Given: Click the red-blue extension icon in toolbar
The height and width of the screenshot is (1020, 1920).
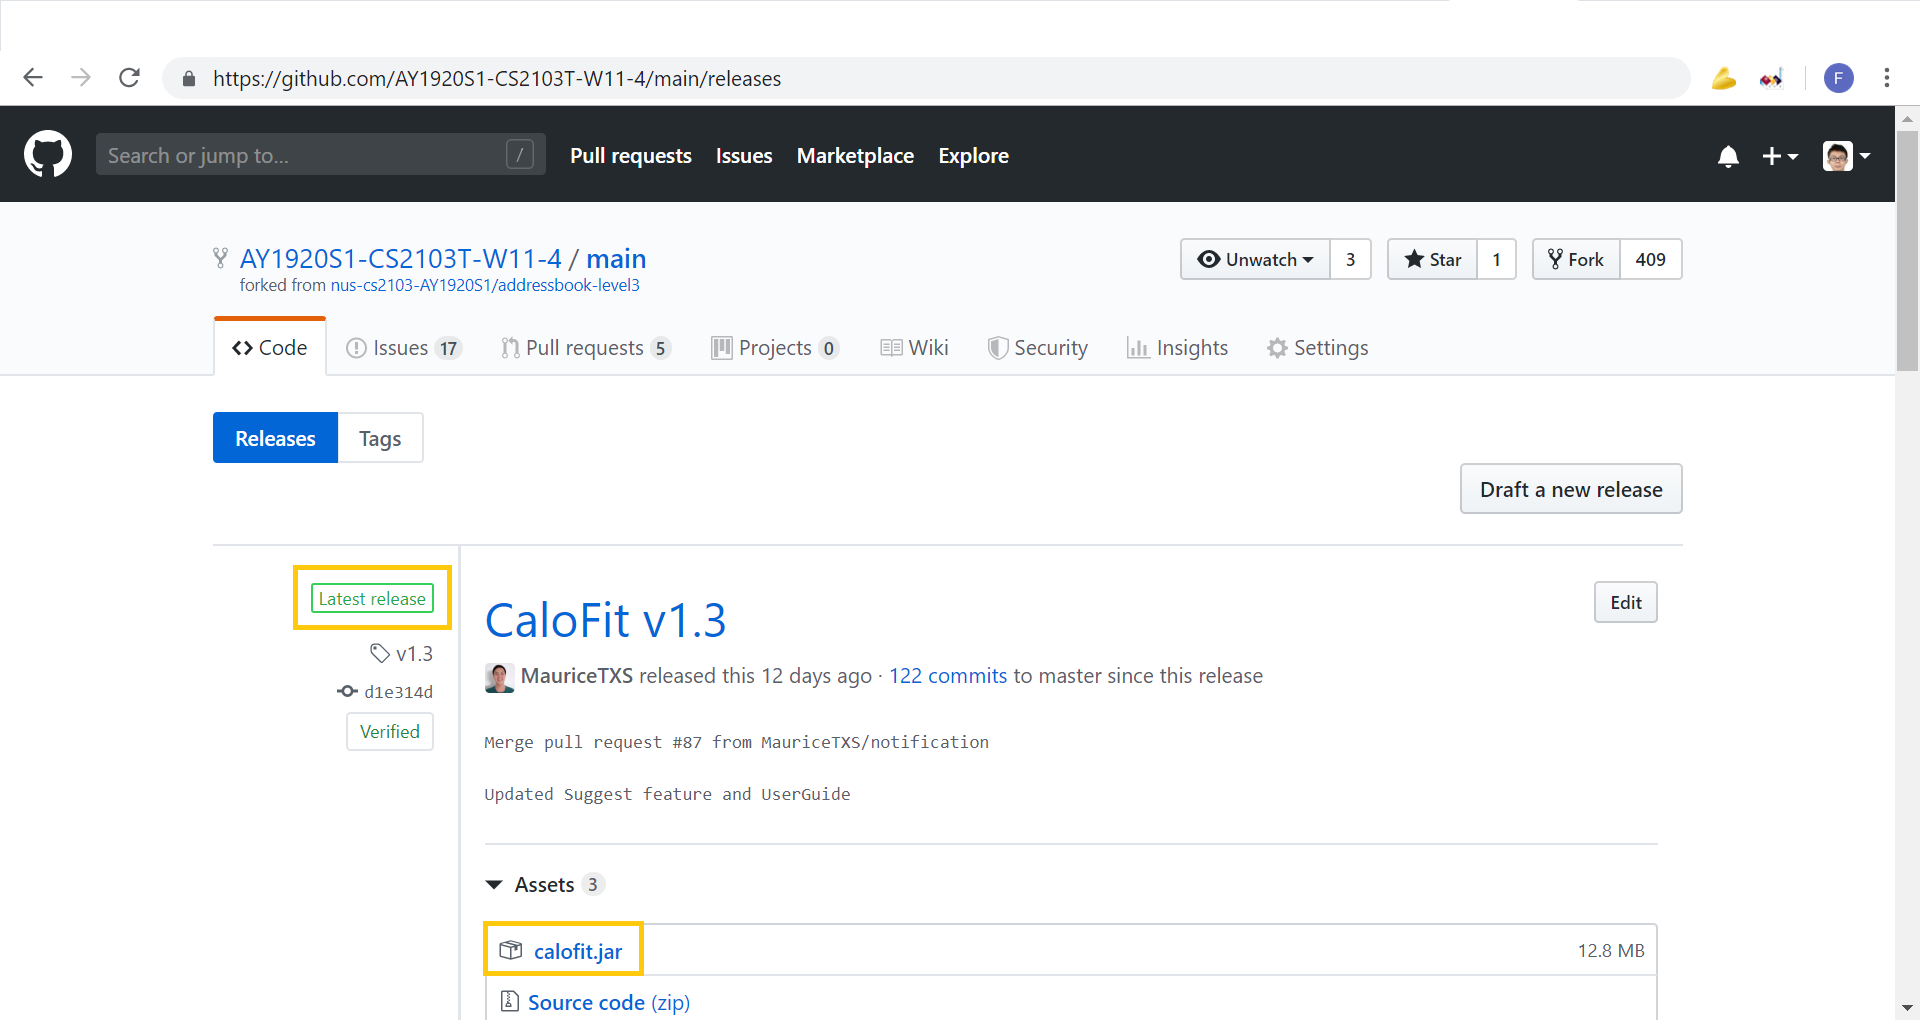Looking at the screenshot, I should pyautogui.click(x=1771, y=78).
